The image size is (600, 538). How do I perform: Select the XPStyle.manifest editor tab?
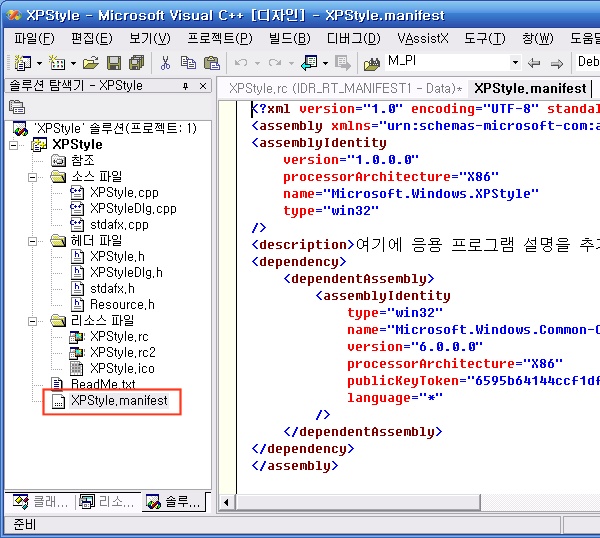click(x=530, y=89)
